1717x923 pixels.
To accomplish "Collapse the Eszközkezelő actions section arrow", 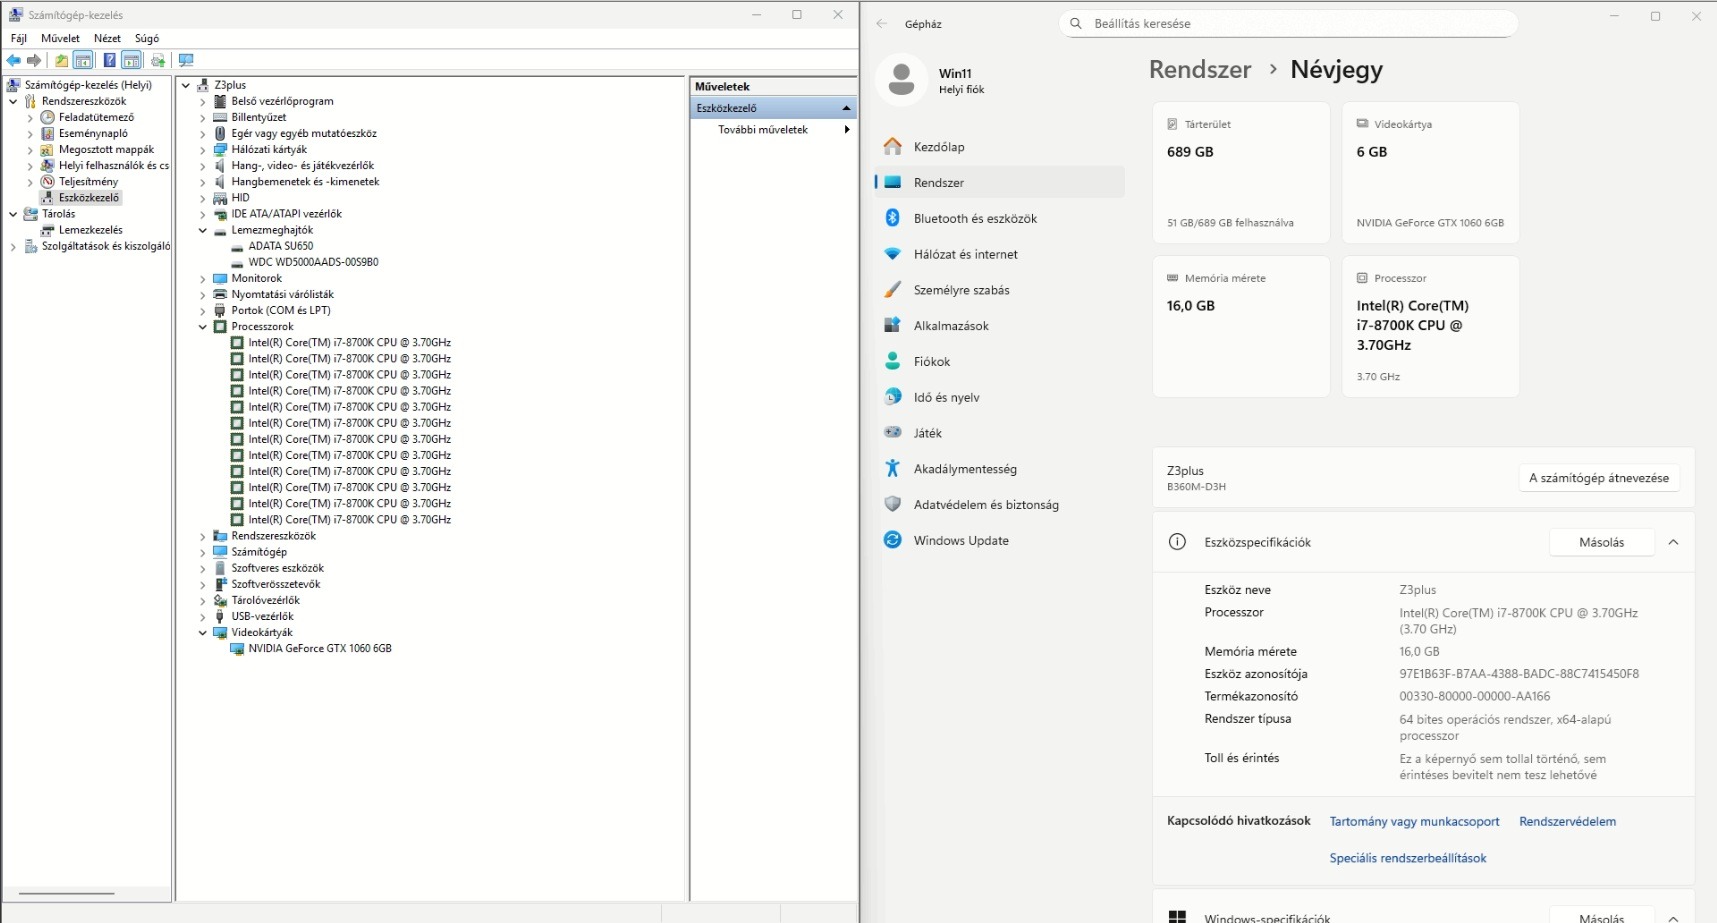I will (846, 108).
